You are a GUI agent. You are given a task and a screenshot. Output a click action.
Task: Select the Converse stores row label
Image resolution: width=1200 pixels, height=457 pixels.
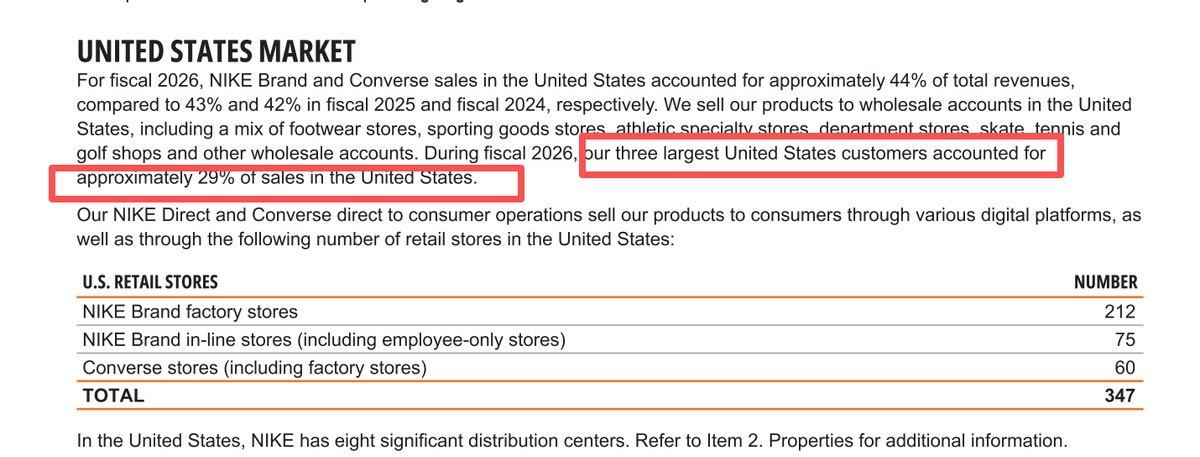254,368
